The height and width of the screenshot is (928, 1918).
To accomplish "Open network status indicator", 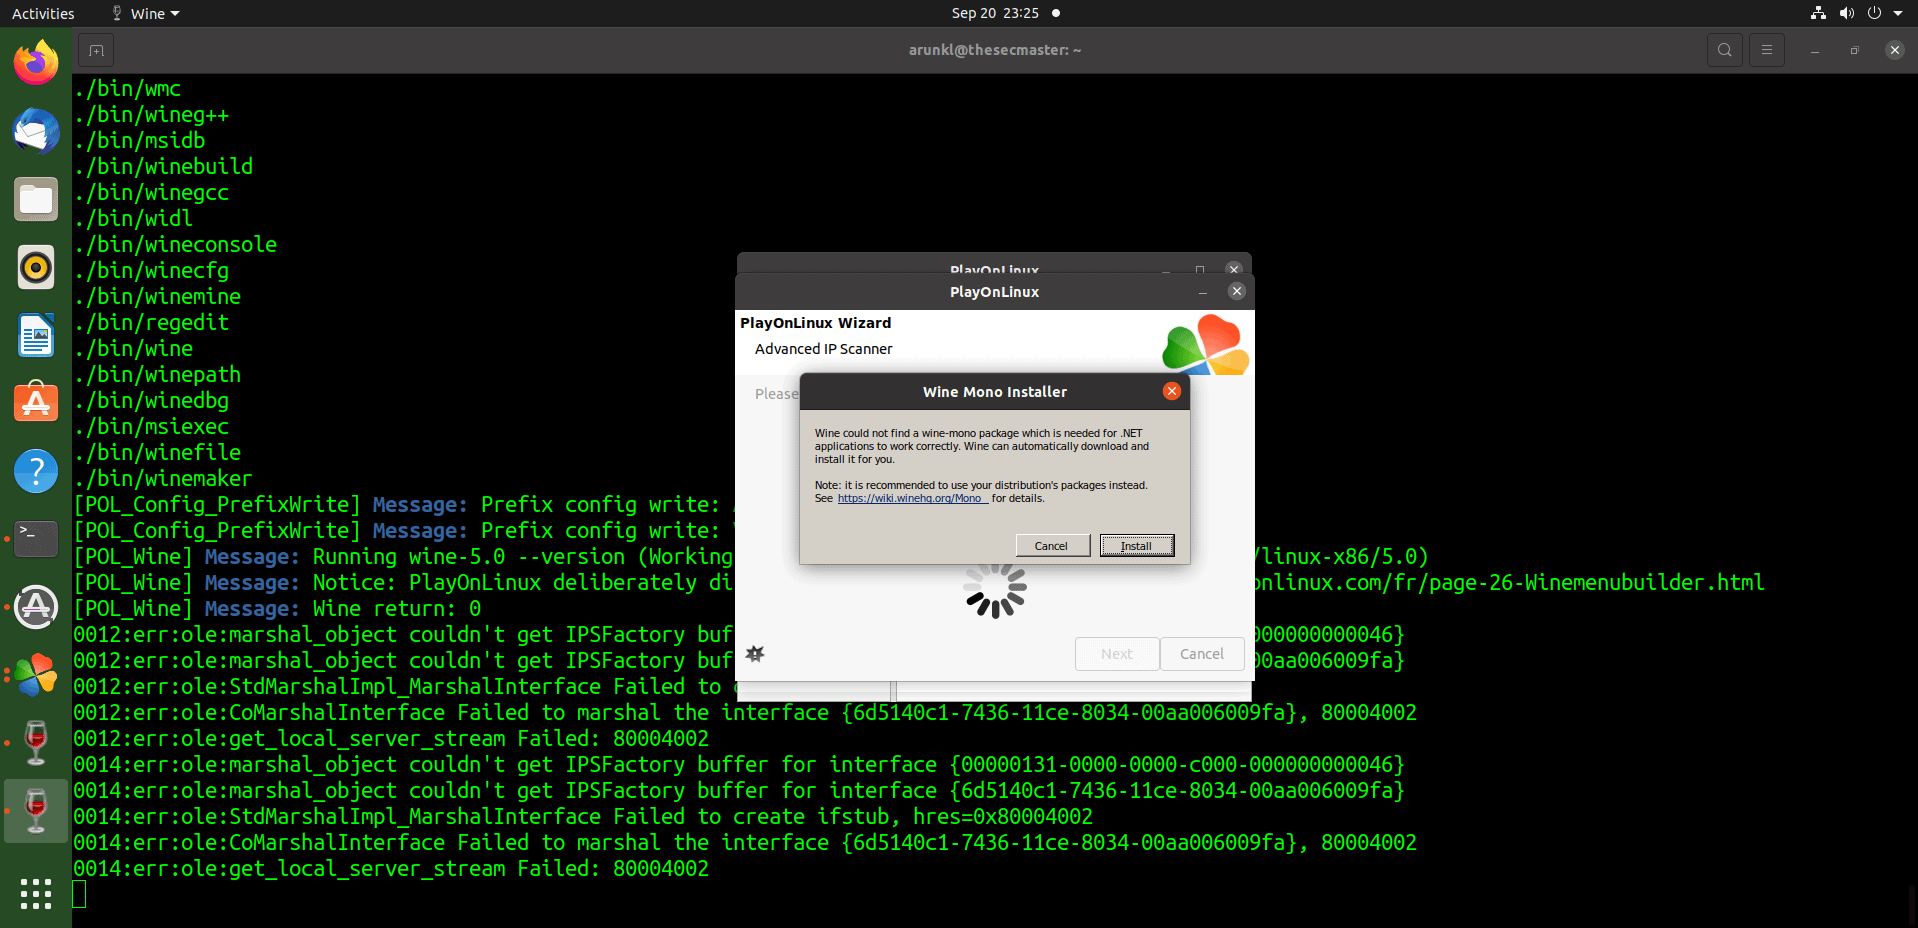I will (x=1818, y=13).
